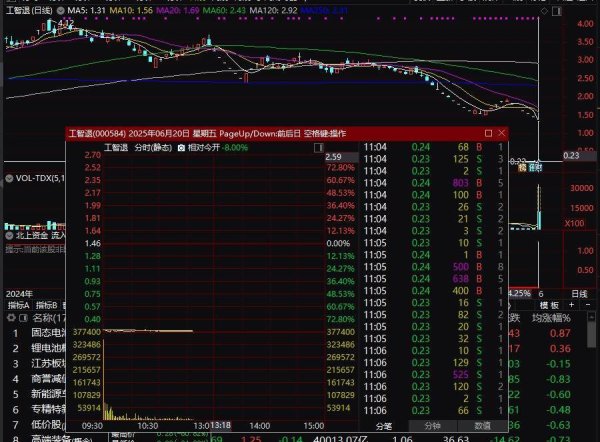Image resolution: width=600 pixels, height=442 pixels.
Task: Select the 803 B trade tick at 11:04
Action: pyautogui.click(x=433, y=183)
